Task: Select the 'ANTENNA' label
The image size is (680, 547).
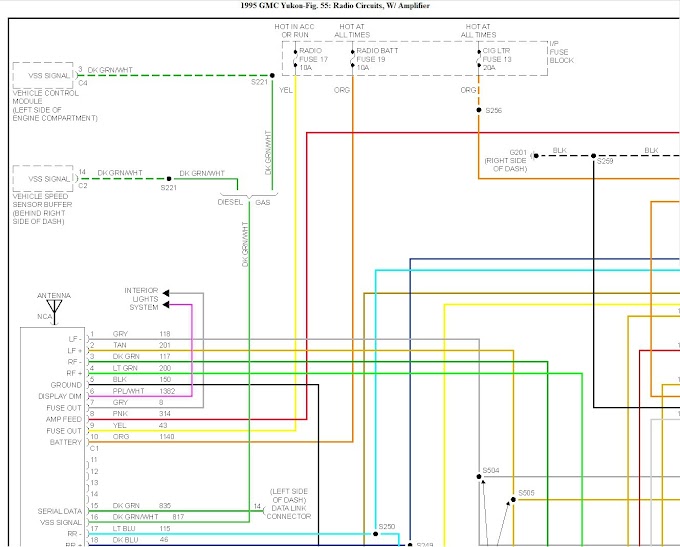Action: point(54,295)
